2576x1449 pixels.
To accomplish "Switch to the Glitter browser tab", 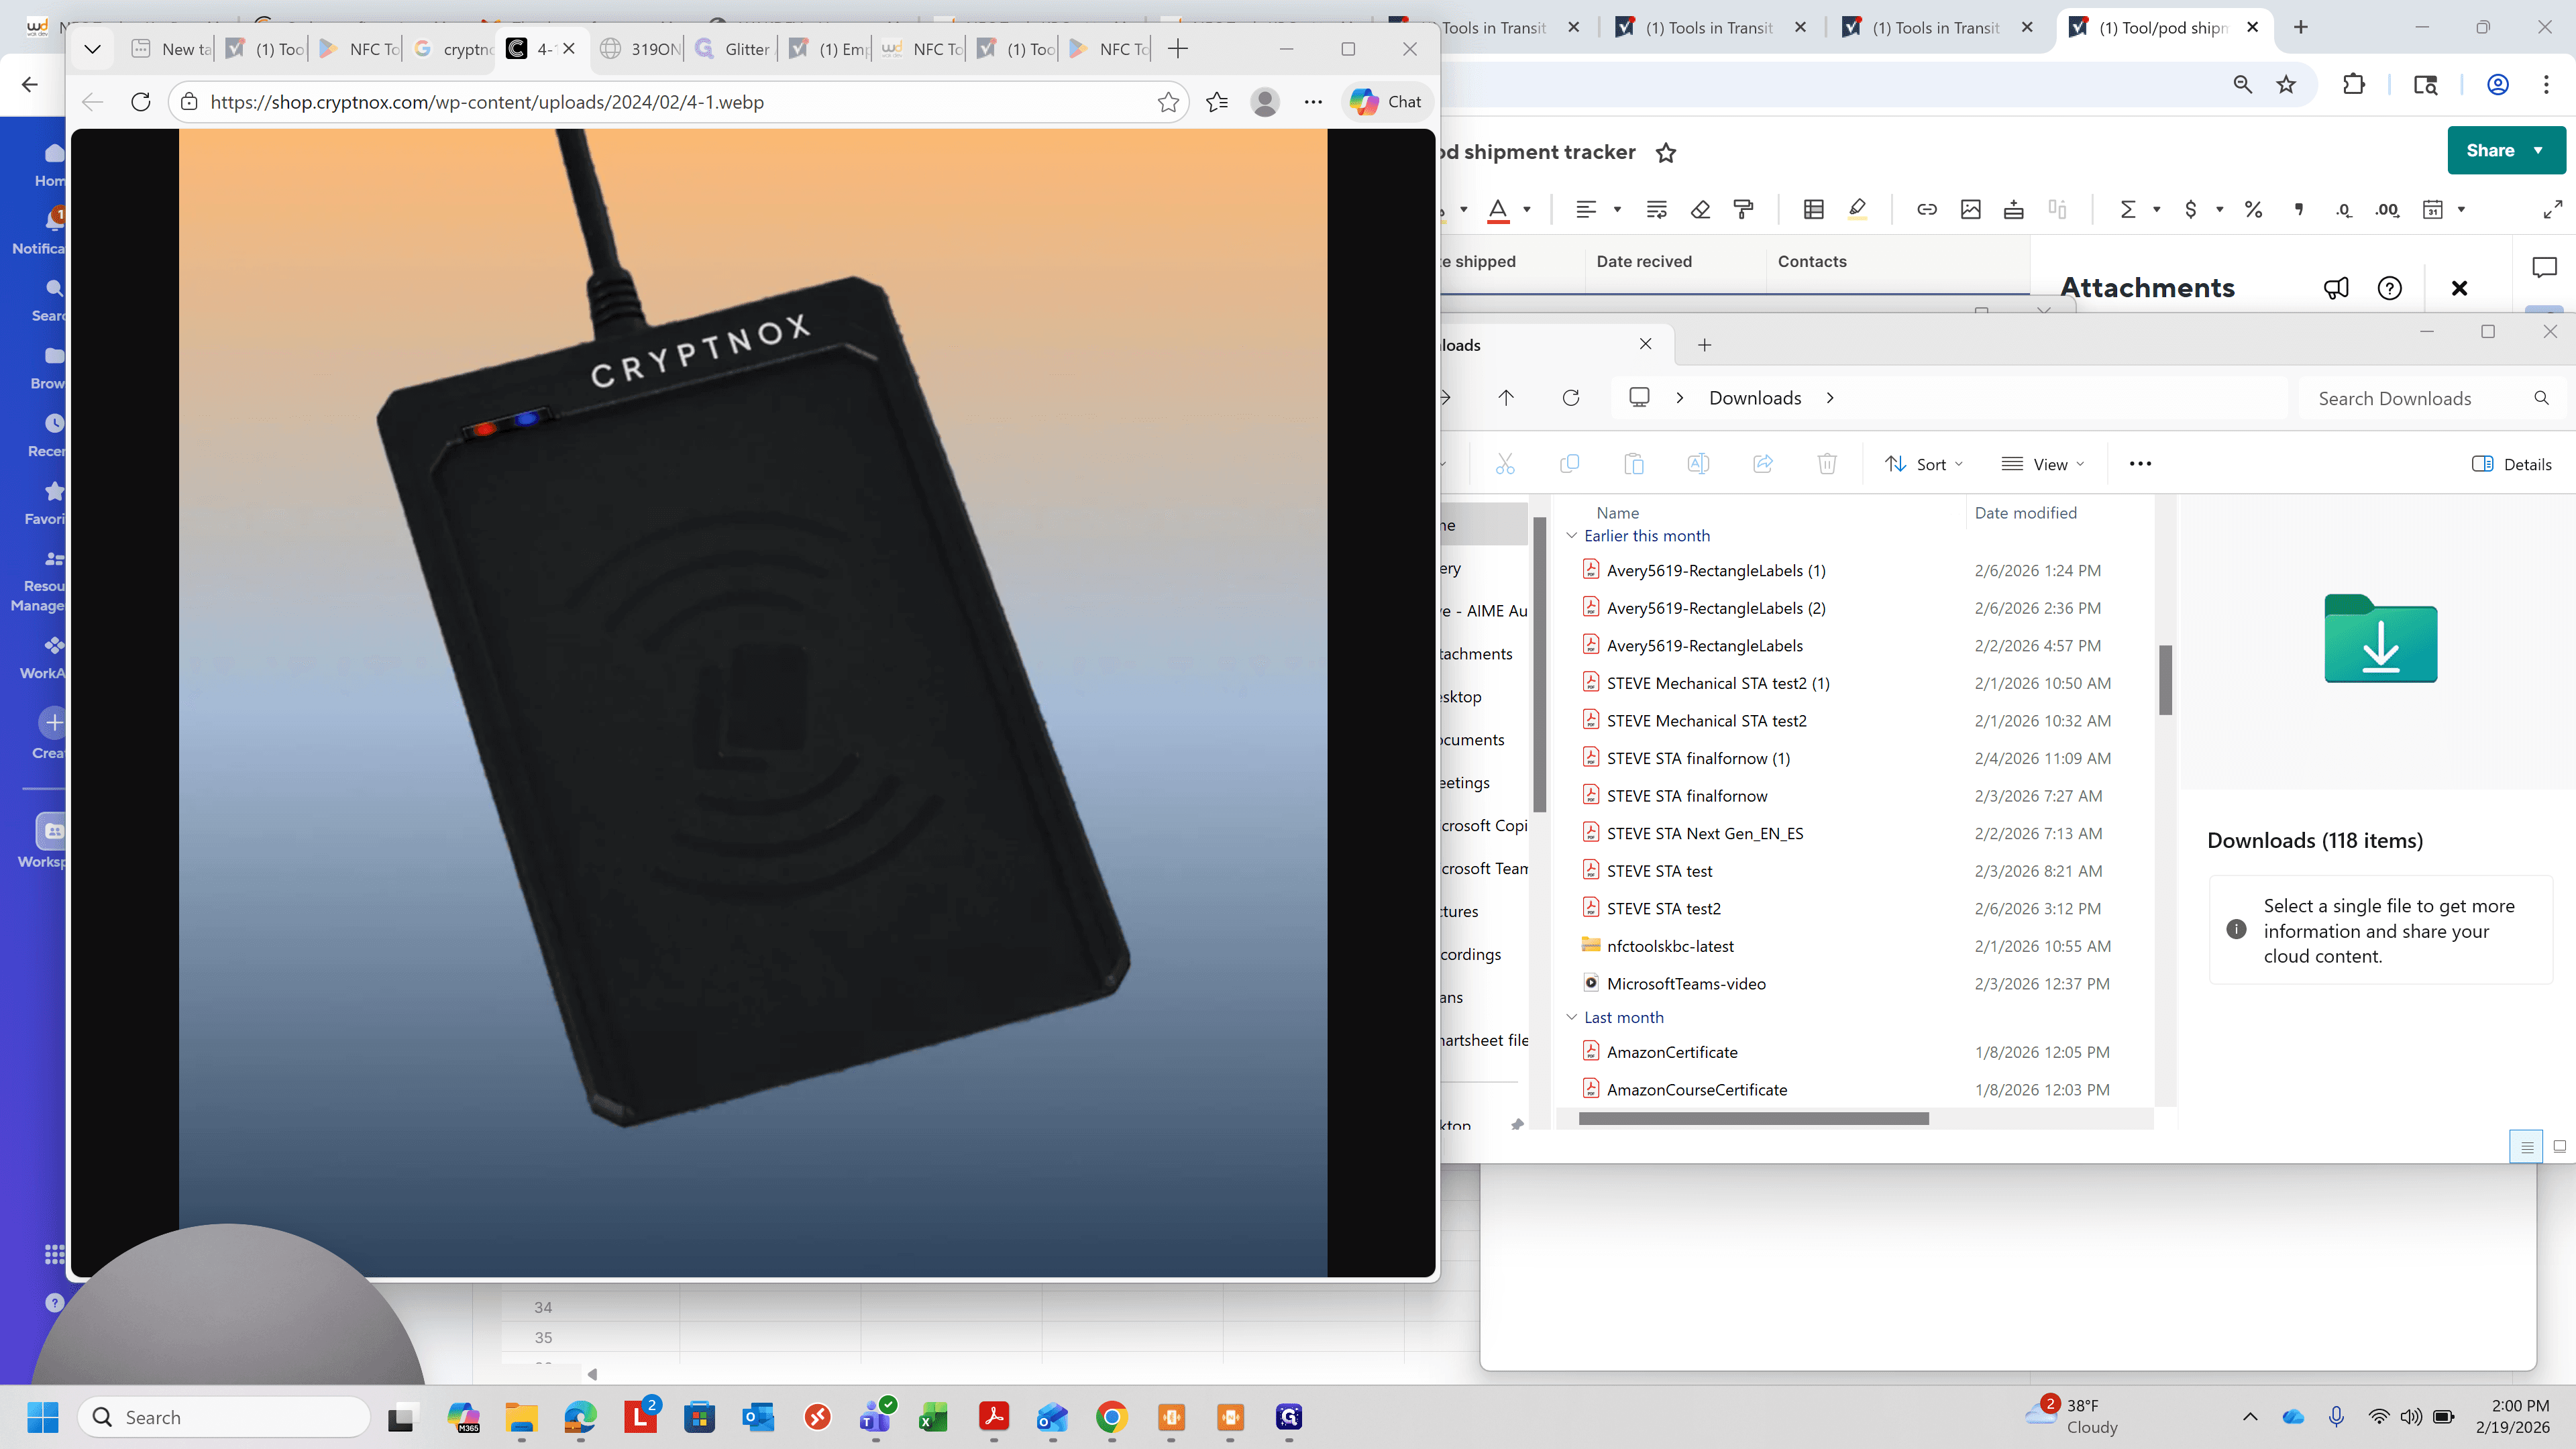I will [x=733, y=49].
